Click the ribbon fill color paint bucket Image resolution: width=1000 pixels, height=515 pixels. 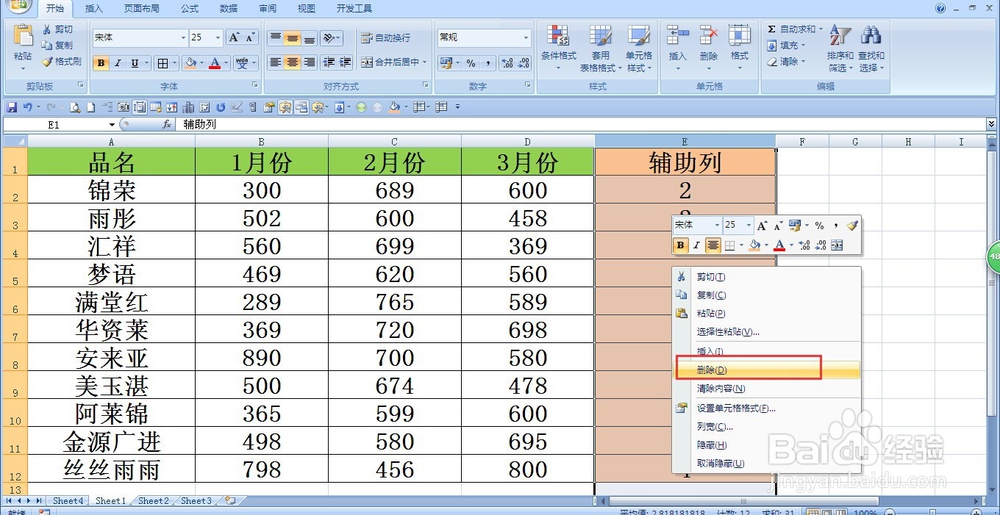[189, 63]
